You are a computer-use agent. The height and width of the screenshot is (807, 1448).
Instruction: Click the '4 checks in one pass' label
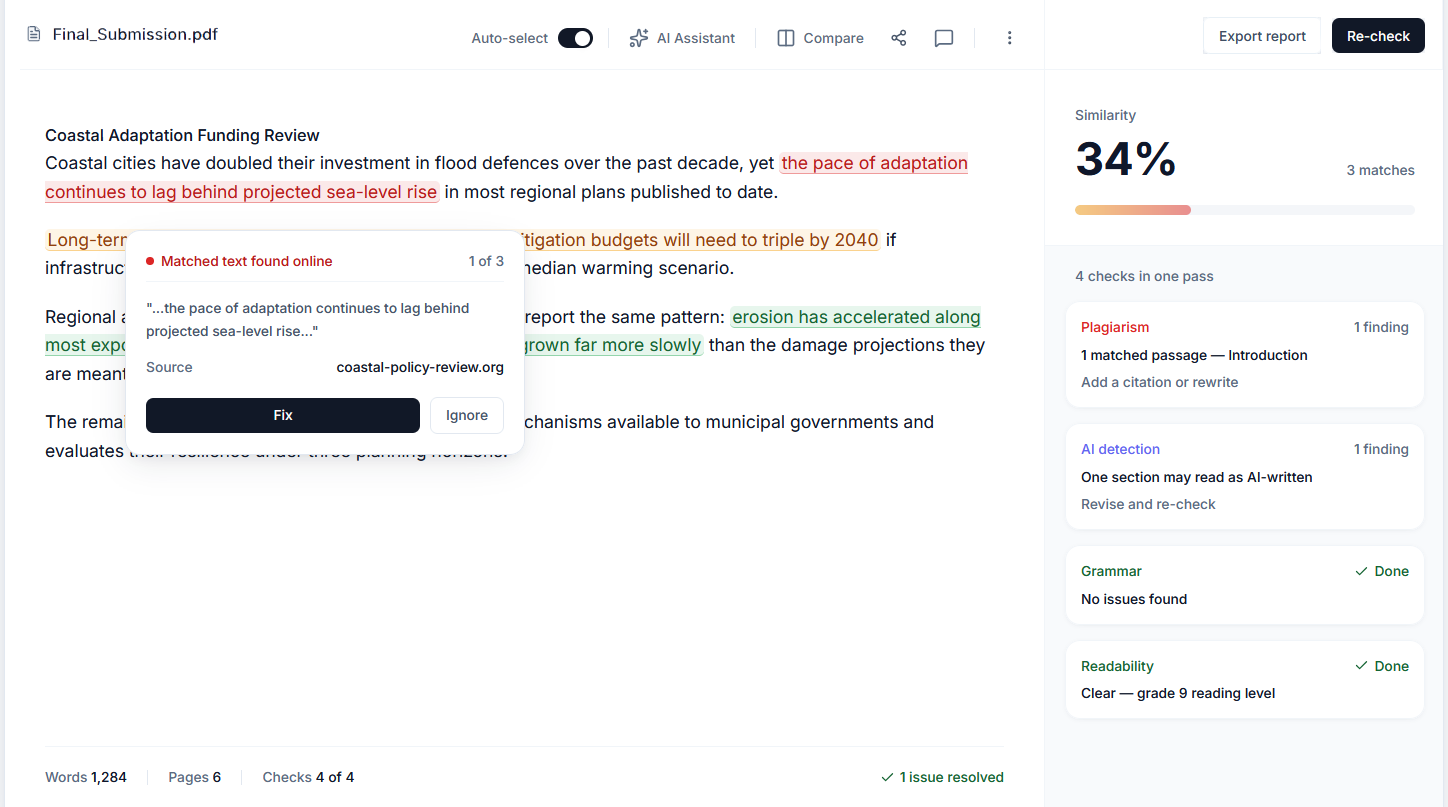point(1144,276)
